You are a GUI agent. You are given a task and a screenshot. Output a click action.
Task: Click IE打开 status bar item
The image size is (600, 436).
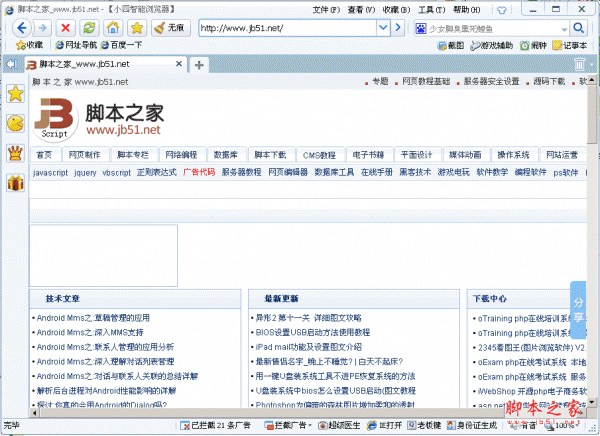384,425
